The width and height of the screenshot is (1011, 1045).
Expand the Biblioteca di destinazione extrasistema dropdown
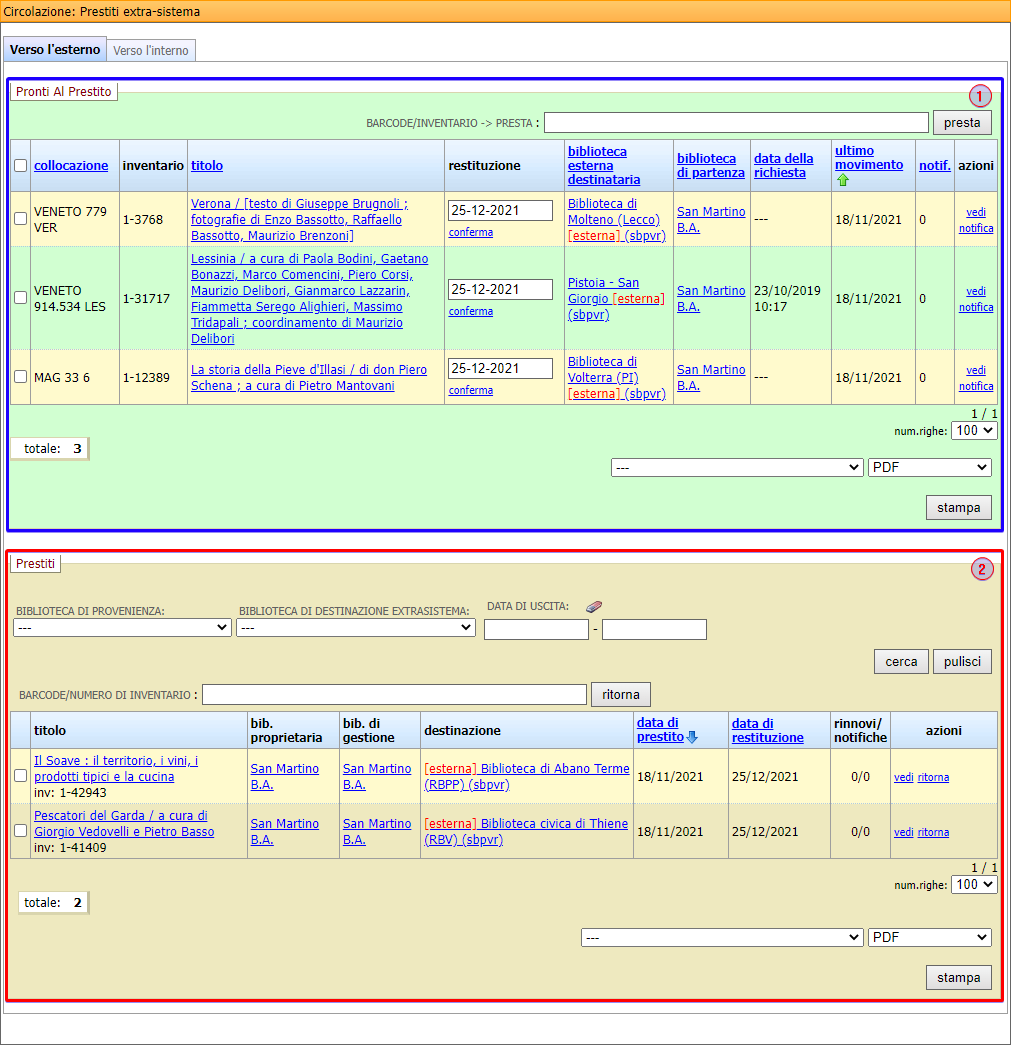(x=355, y=628)
